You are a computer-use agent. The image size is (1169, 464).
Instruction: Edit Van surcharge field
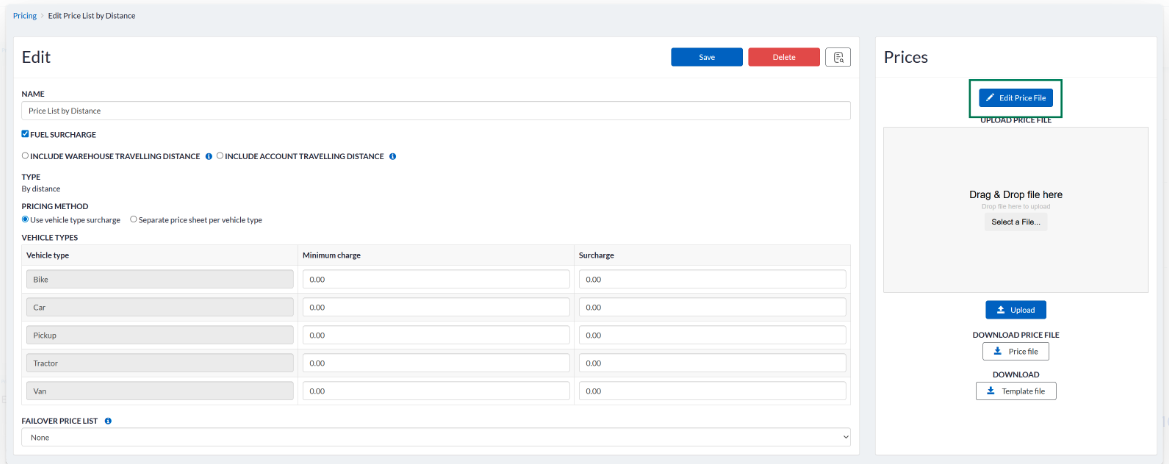point(713,391)
